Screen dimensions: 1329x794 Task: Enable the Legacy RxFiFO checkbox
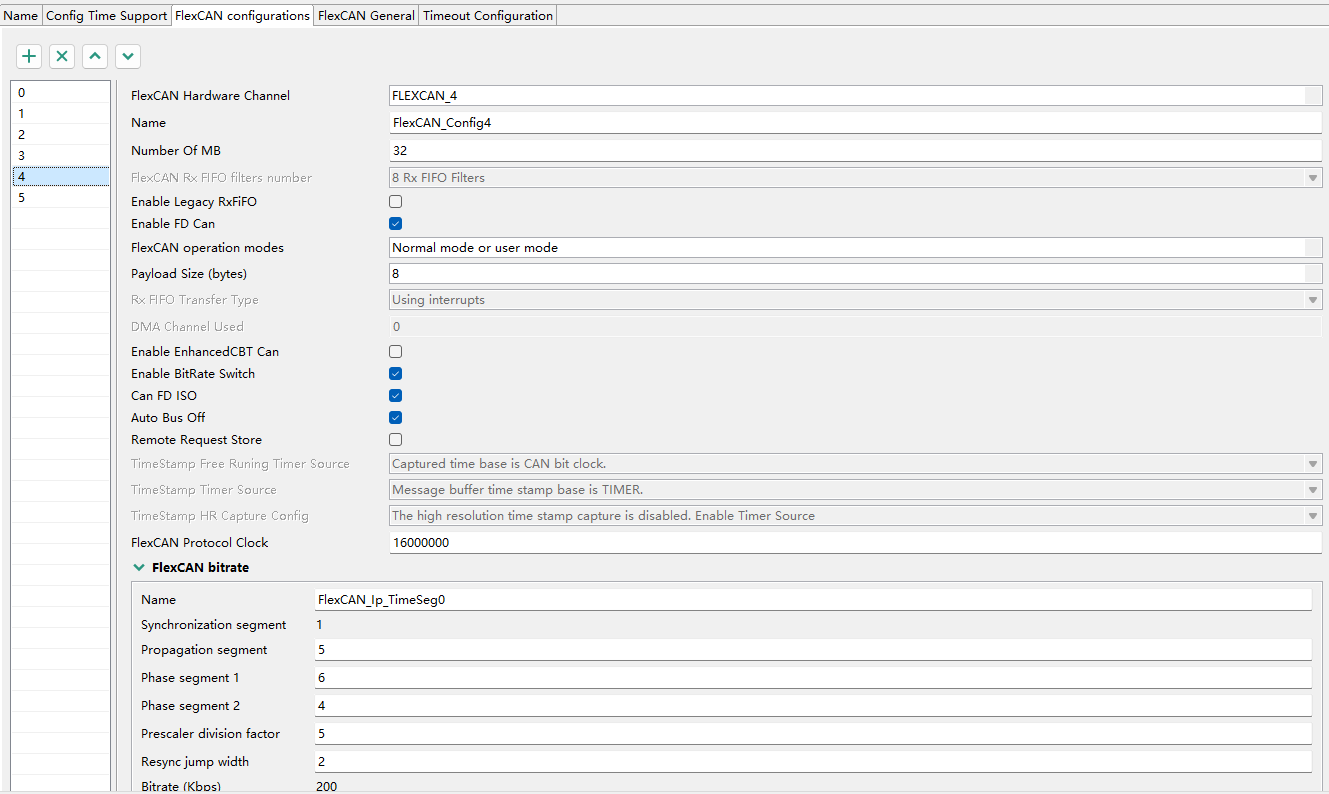point(395,201)
